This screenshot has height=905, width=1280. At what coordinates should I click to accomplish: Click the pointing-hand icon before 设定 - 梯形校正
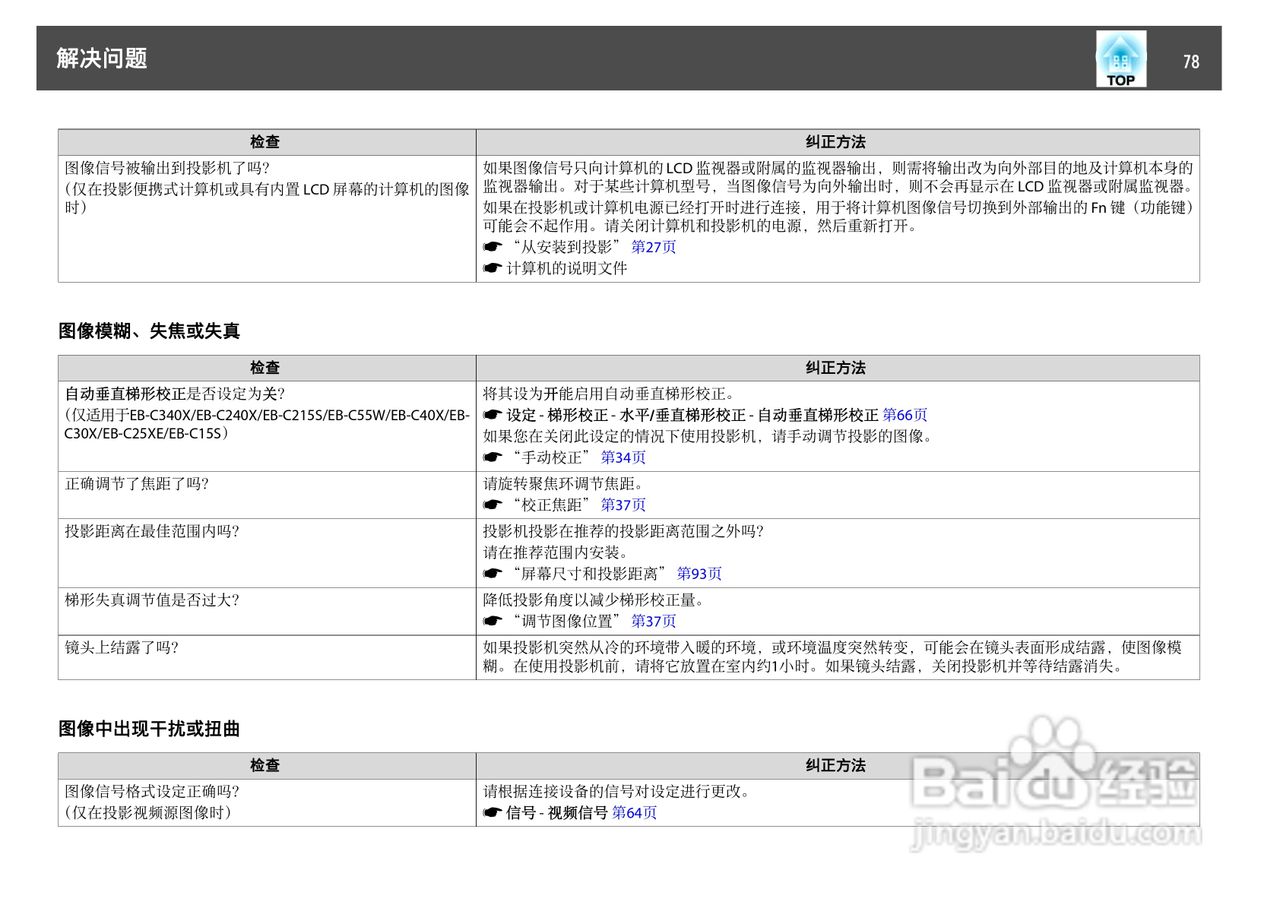491,416
